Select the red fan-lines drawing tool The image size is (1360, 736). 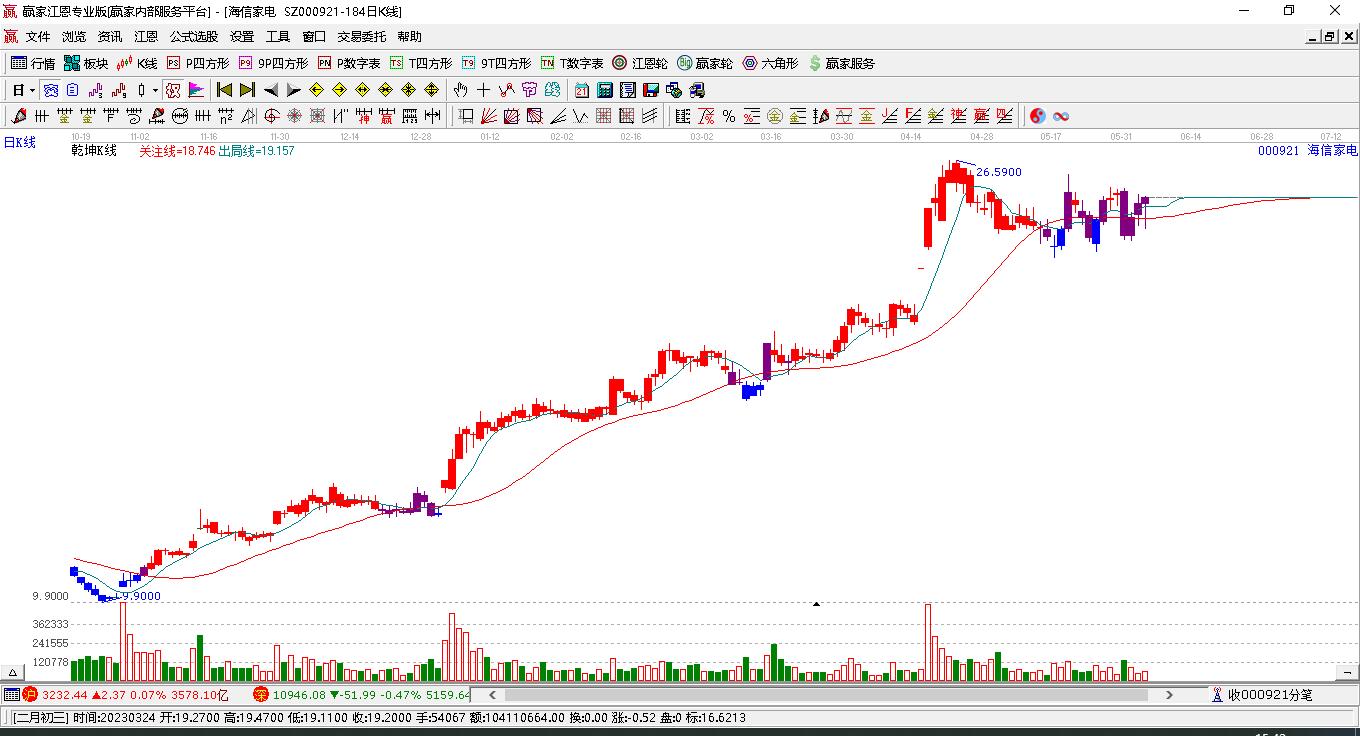pyautogui.click(x=489, y=116)
